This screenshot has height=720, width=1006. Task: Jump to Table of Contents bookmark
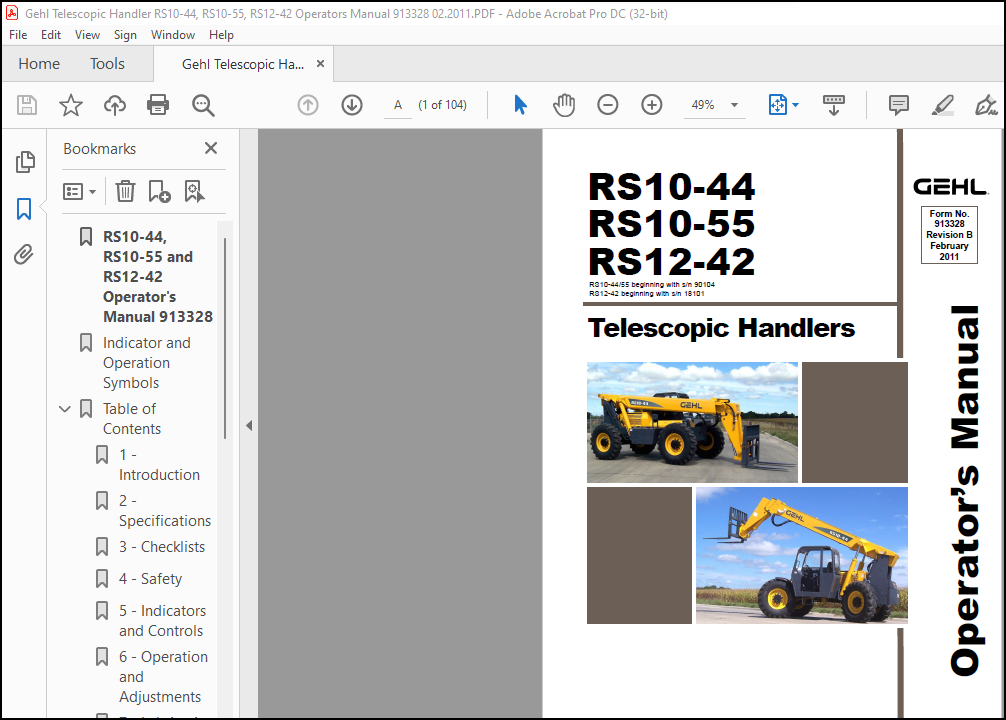point(132,418)
